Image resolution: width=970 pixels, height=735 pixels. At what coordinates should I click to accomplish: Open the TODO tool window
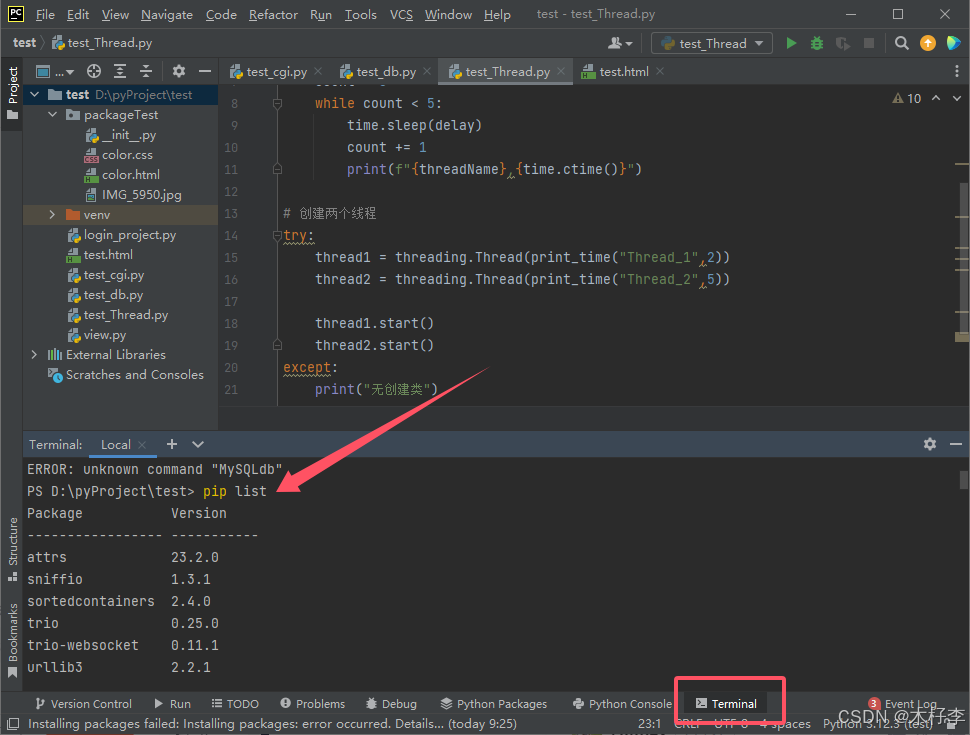click(x=235, y=704)
